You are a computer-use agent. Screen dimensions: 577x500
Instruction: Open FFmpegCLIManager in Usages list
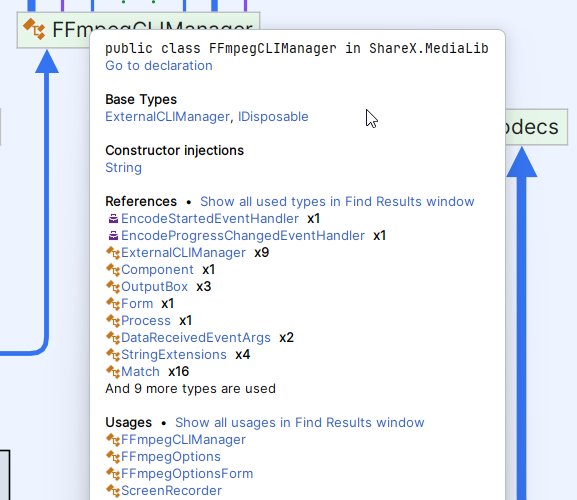183,440
